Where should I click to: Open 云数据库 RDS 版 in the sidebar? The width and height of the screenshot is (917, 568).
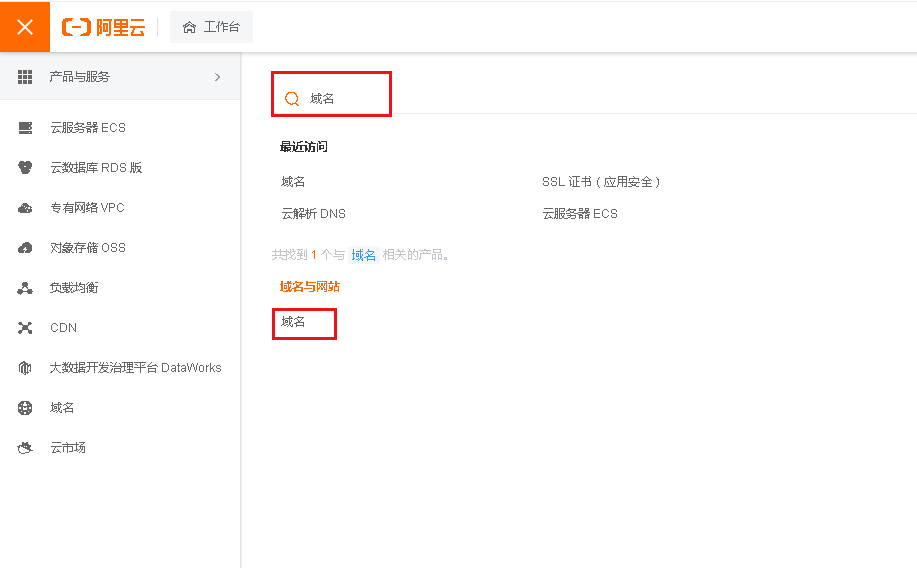tap(96, 167)
